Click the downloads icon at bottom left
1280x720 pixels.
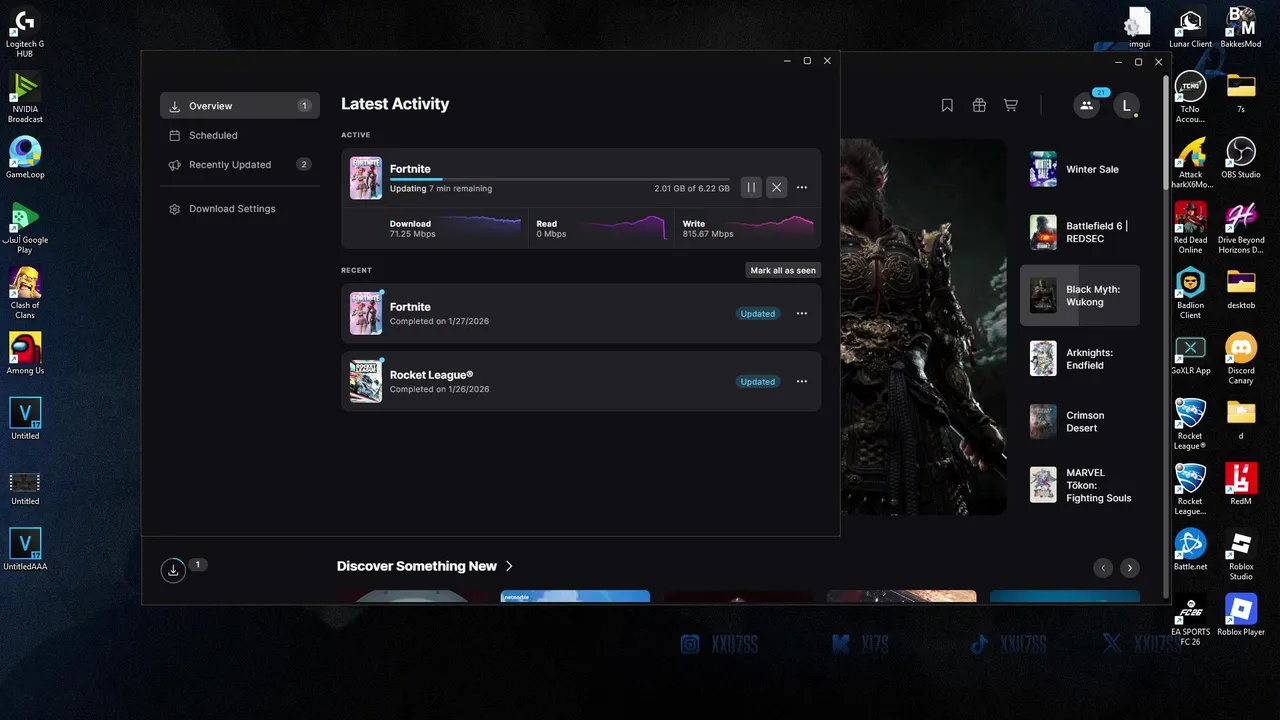click(173, 570)
